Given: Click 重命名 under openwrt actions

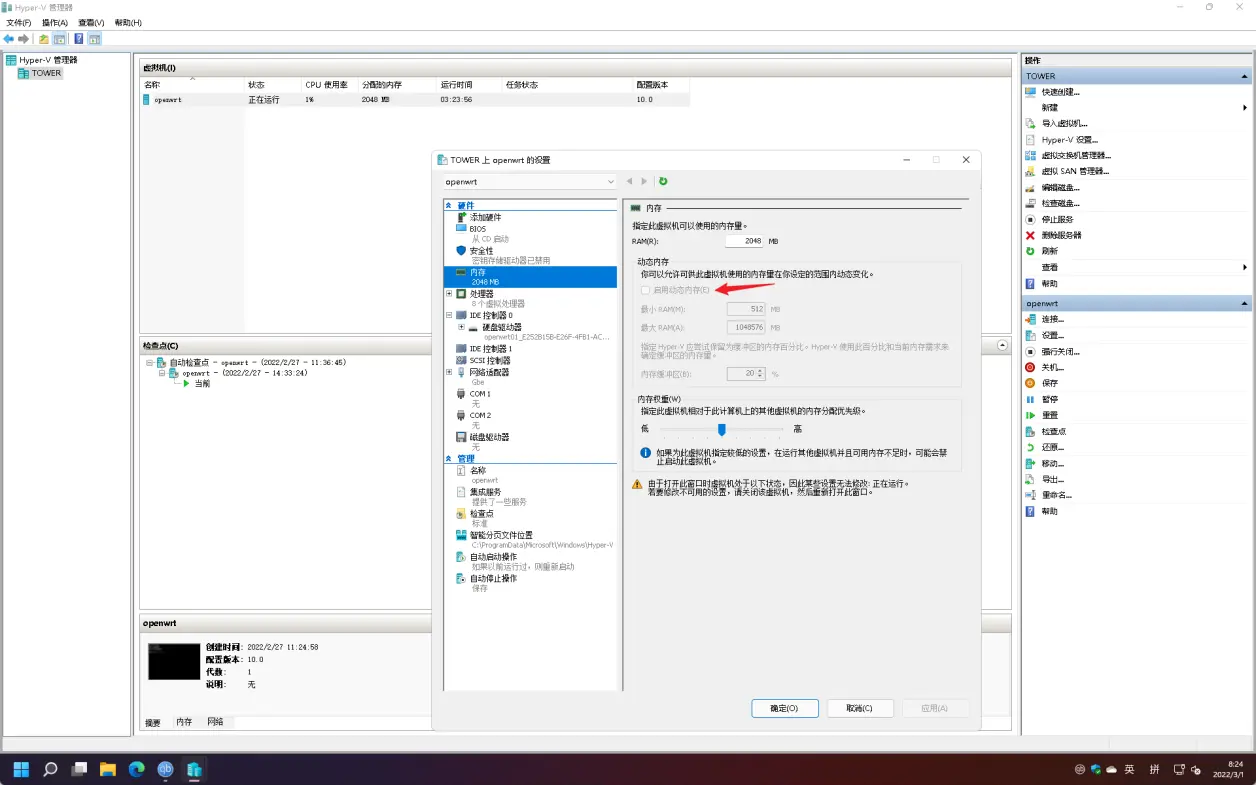Looking at the screenshot, I should (1057, 495).
